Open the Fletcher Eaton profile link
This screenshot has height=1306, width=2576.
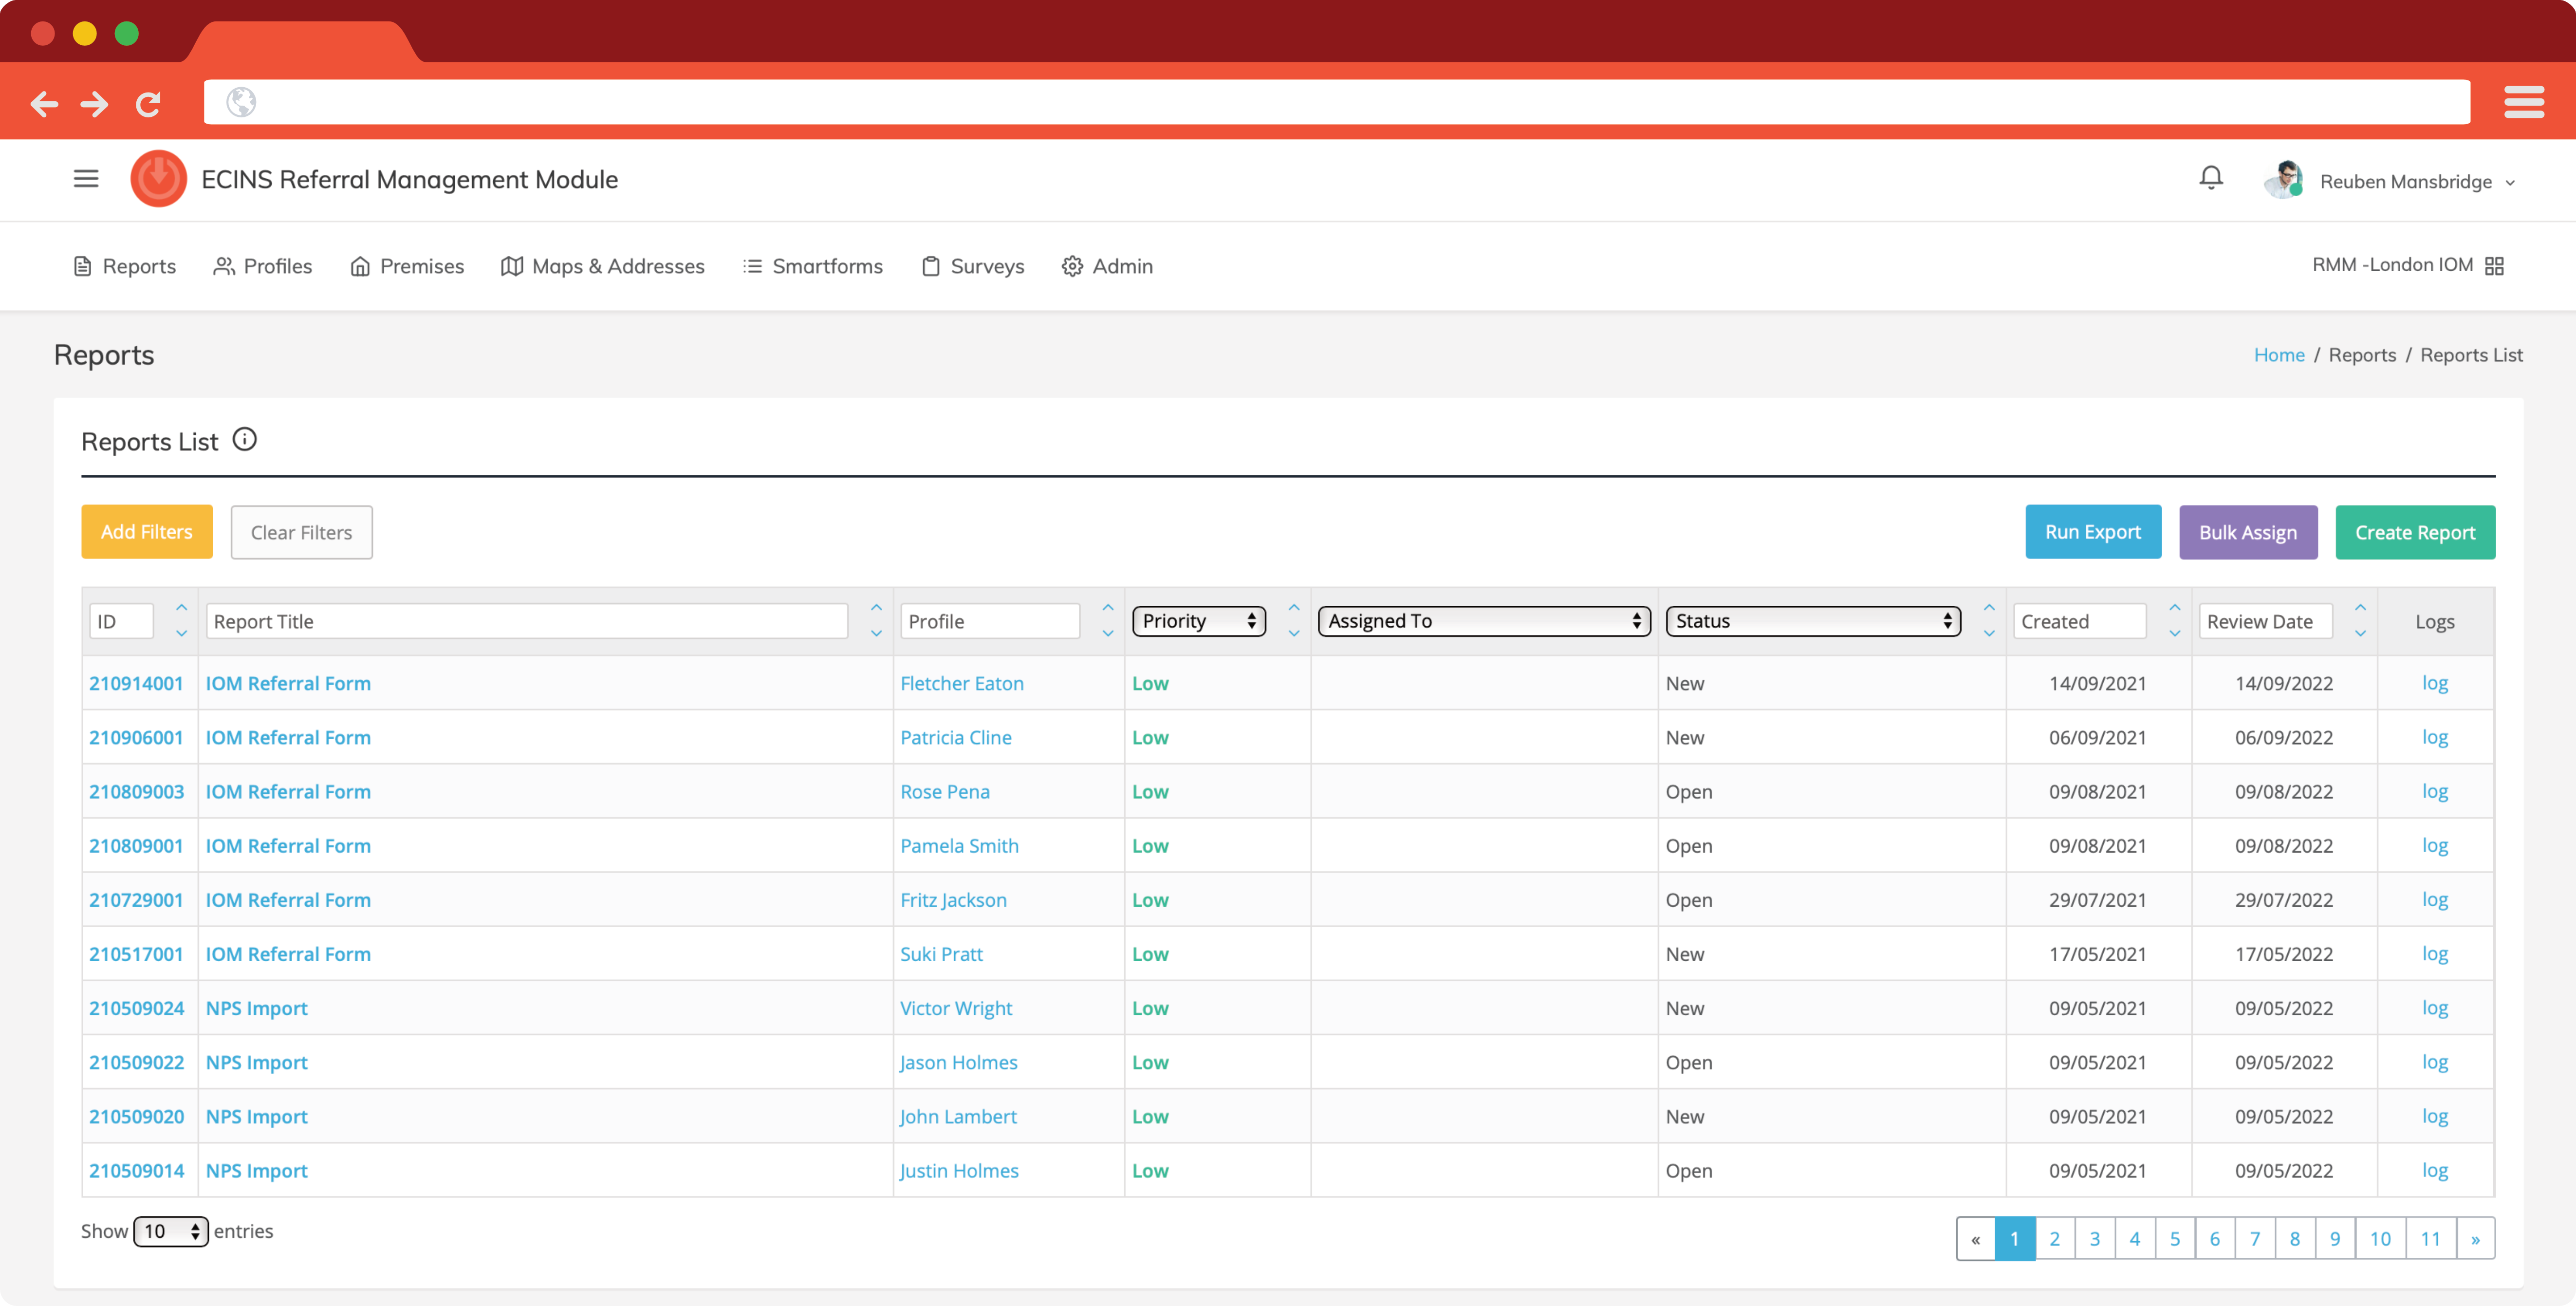tap(961, 683)
